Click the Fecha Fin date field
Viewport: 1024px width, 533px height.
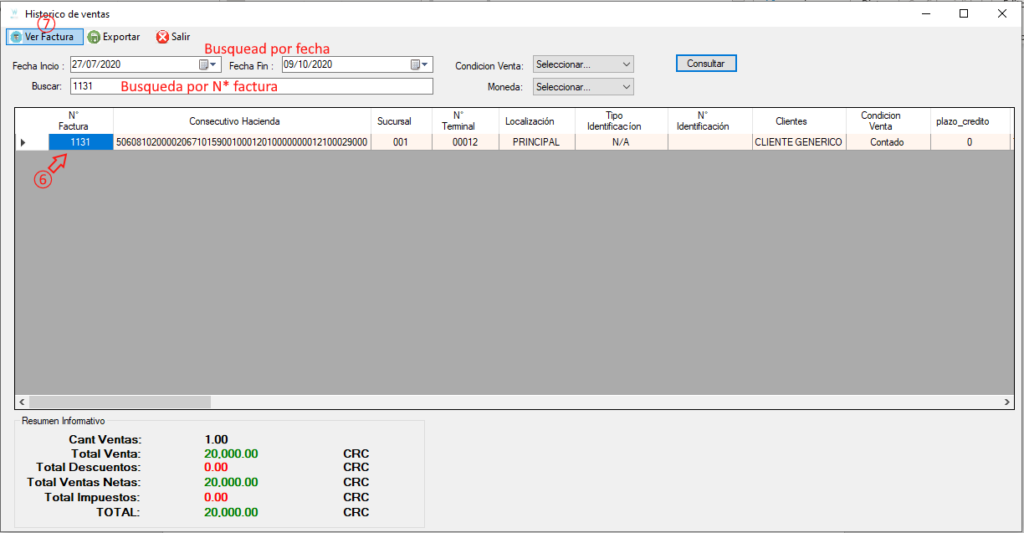[340, 65]
